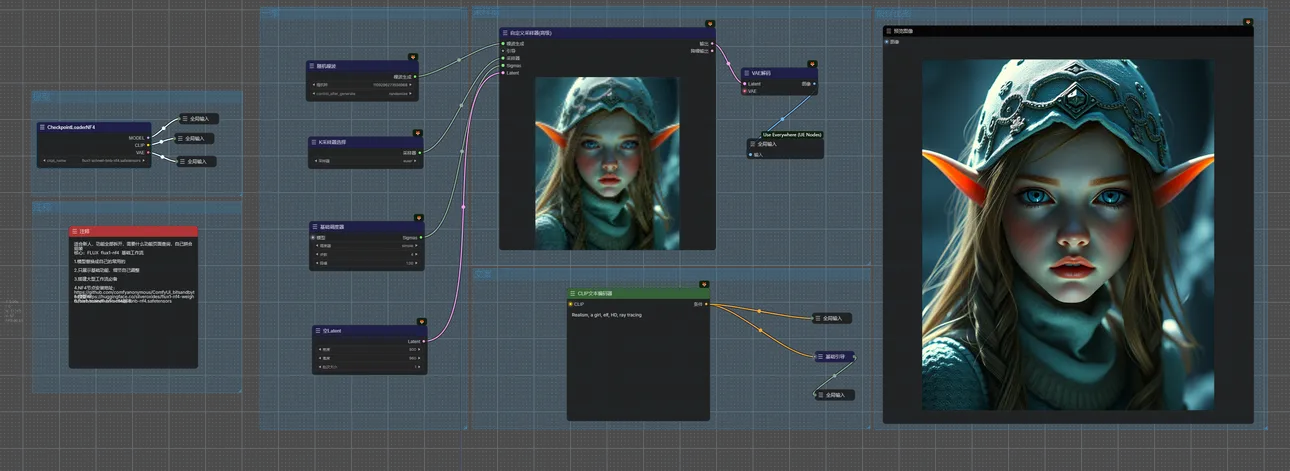Click the 预览图像 node menu icon
This screenshot has height=471, width=1290.
pos(889,31)
